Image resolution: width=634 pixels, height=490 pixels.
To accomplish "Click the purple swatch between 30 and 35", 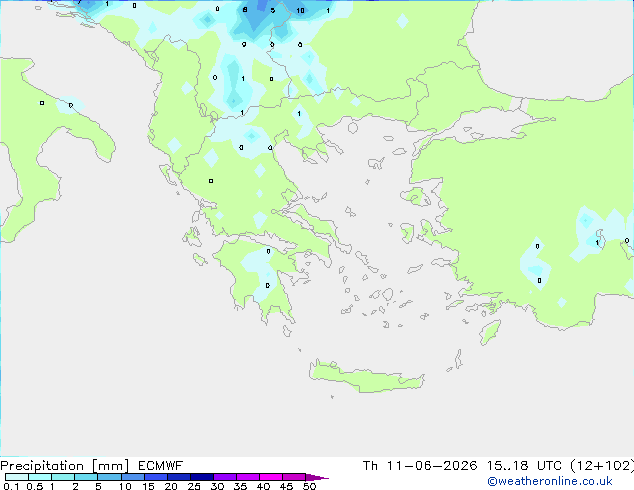I will (x=225, y=477).
